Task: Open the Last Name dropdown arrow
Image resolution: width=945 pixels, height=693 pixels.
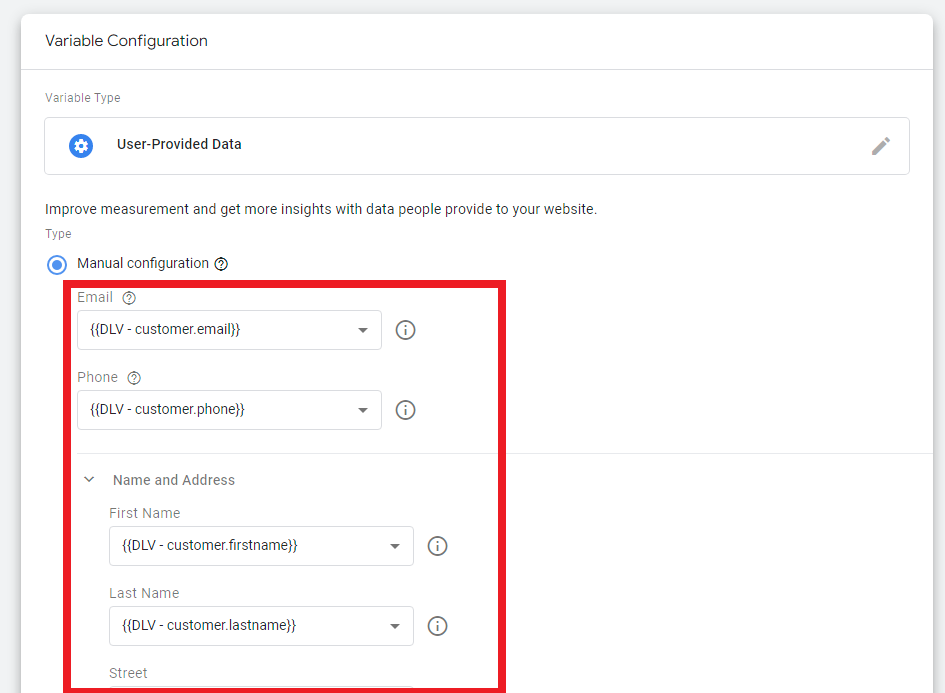Action: click(395, 626)
